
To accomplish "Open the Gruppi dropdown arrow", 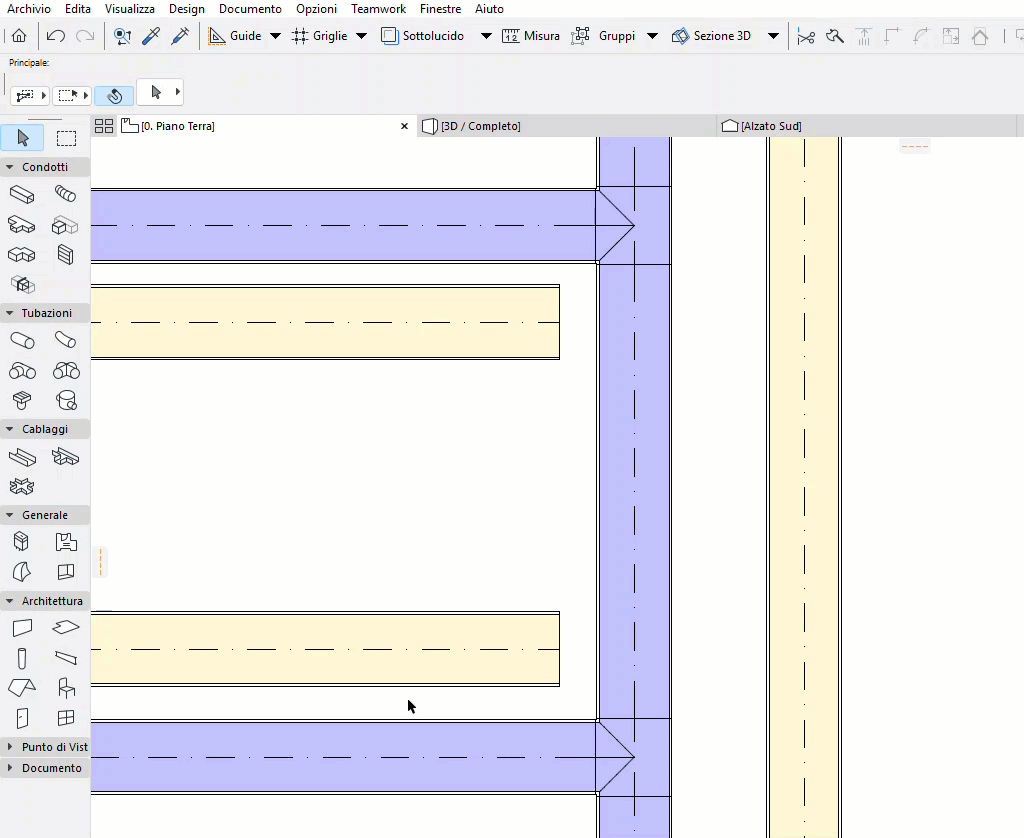I will tap(652, 36).
